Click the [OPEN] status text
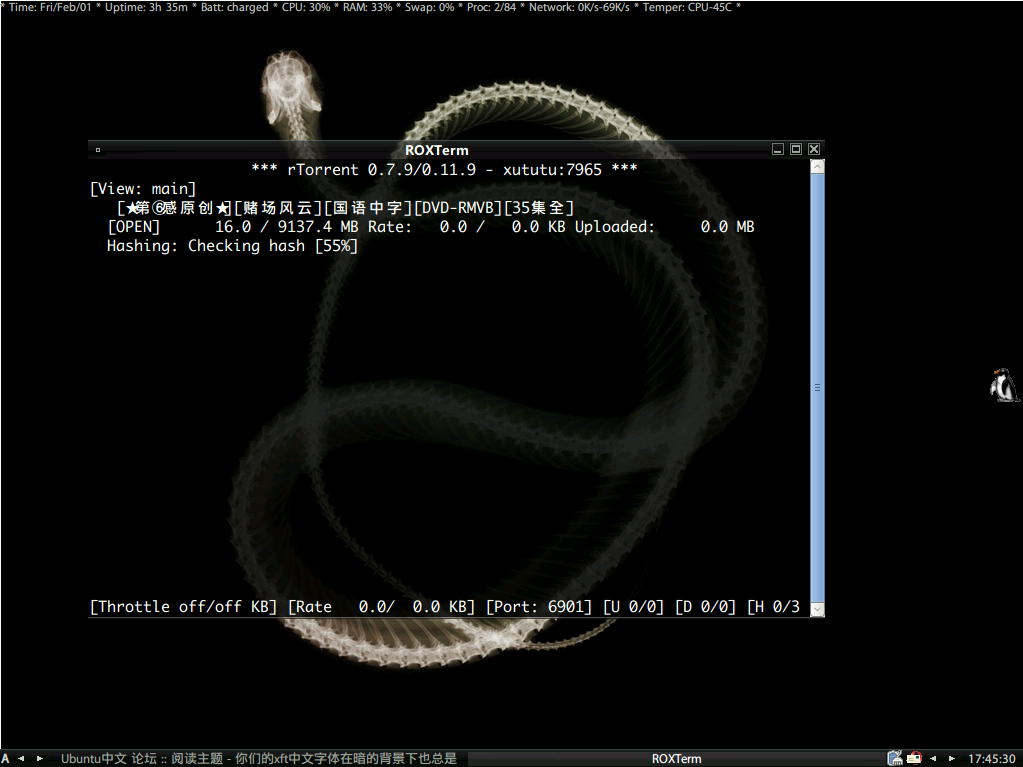1023x767 pixels. (133, 227)
